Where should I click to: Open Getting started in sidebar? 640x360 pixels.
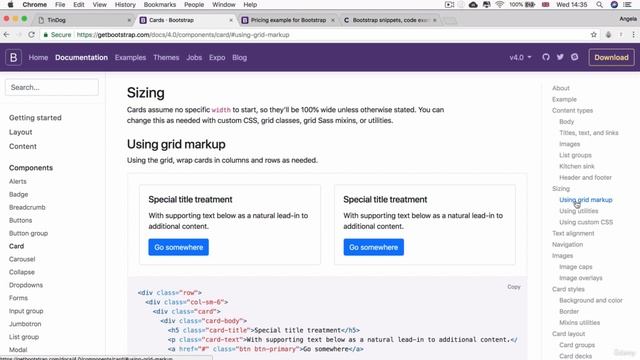click(35, 118)
